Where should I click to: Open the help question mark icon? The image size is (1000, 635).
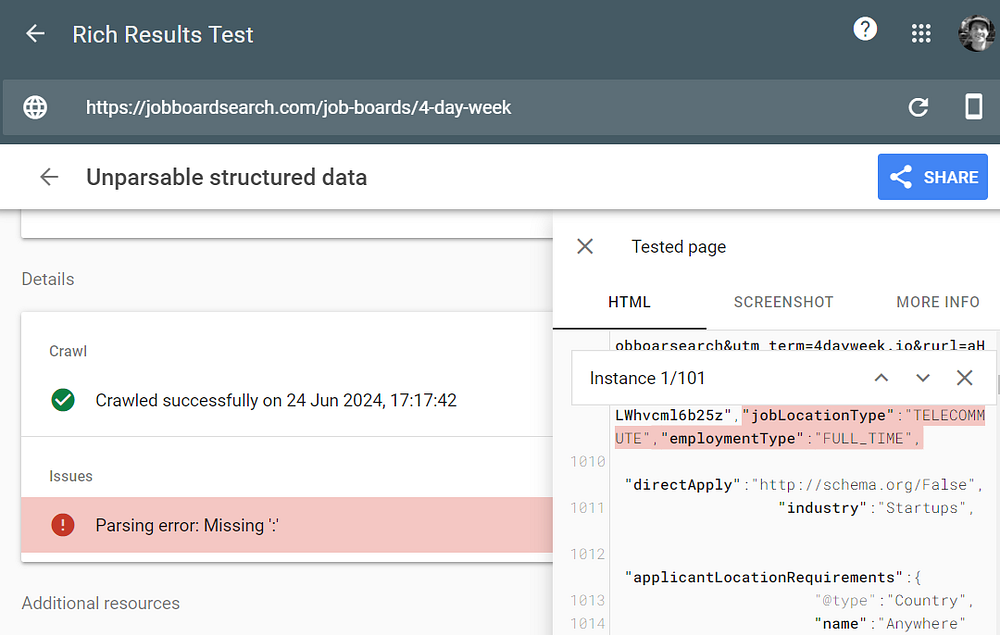pos(865,30)
